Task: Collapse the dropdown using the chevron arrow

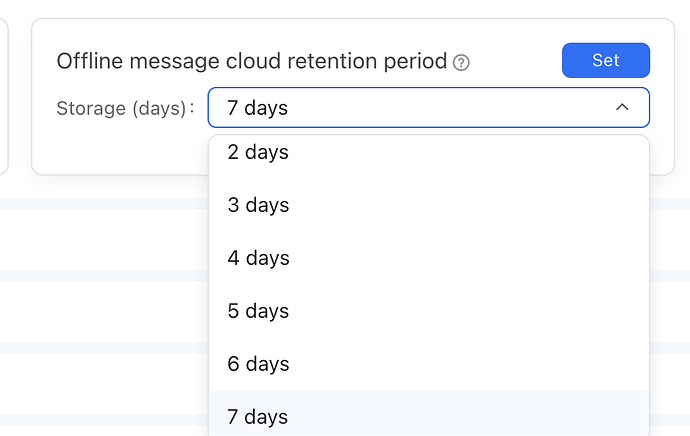Action: pyautogui.click(x=622, y=107)
